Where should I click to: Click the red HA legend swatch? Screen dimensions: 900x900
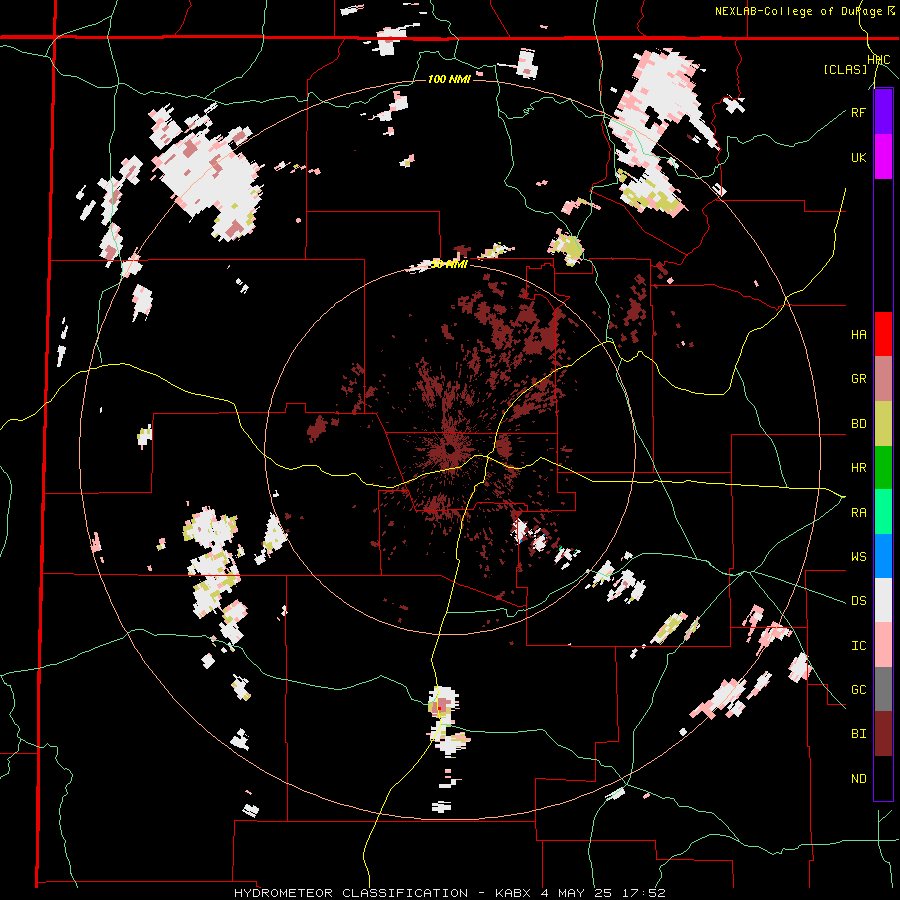click(x=883, y=334)
